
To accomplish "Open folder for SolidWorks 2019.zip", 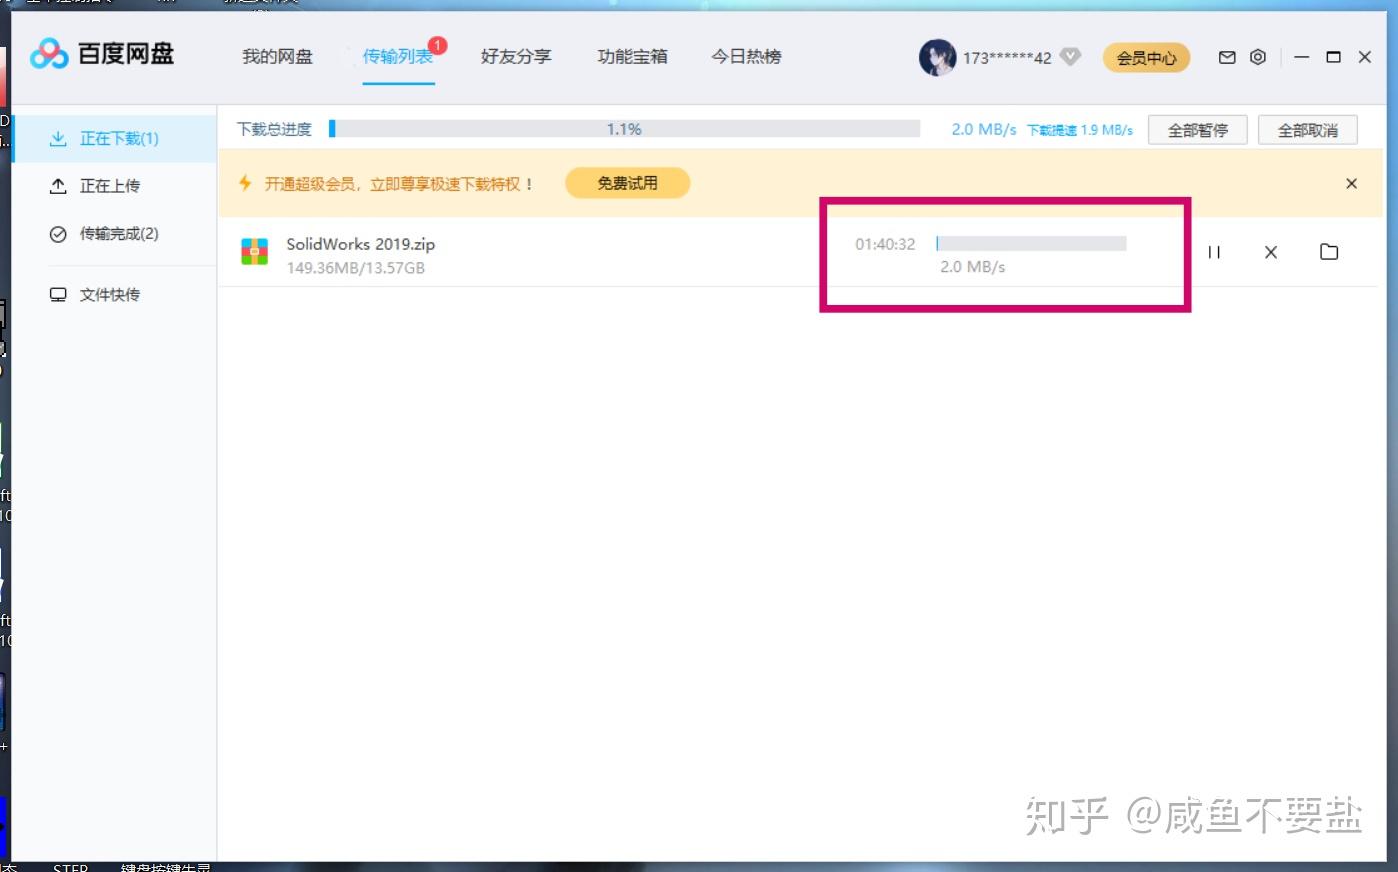I will tap(1329, 252).
